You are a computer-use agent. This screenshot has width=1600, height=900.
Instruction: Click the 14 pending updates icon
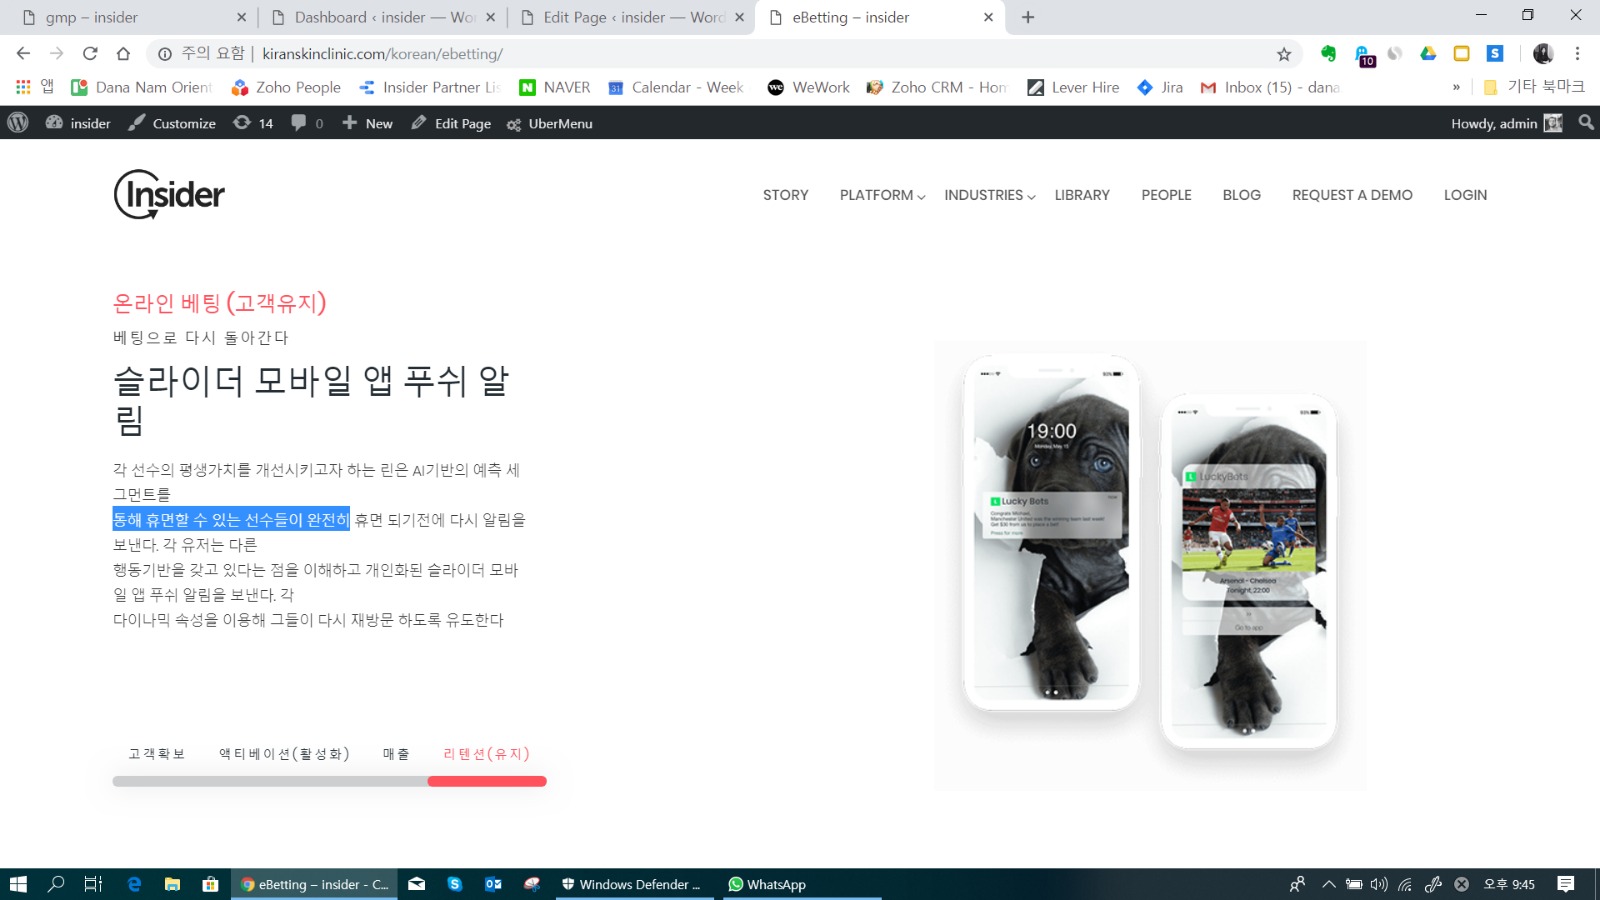(x=253, y=123)
